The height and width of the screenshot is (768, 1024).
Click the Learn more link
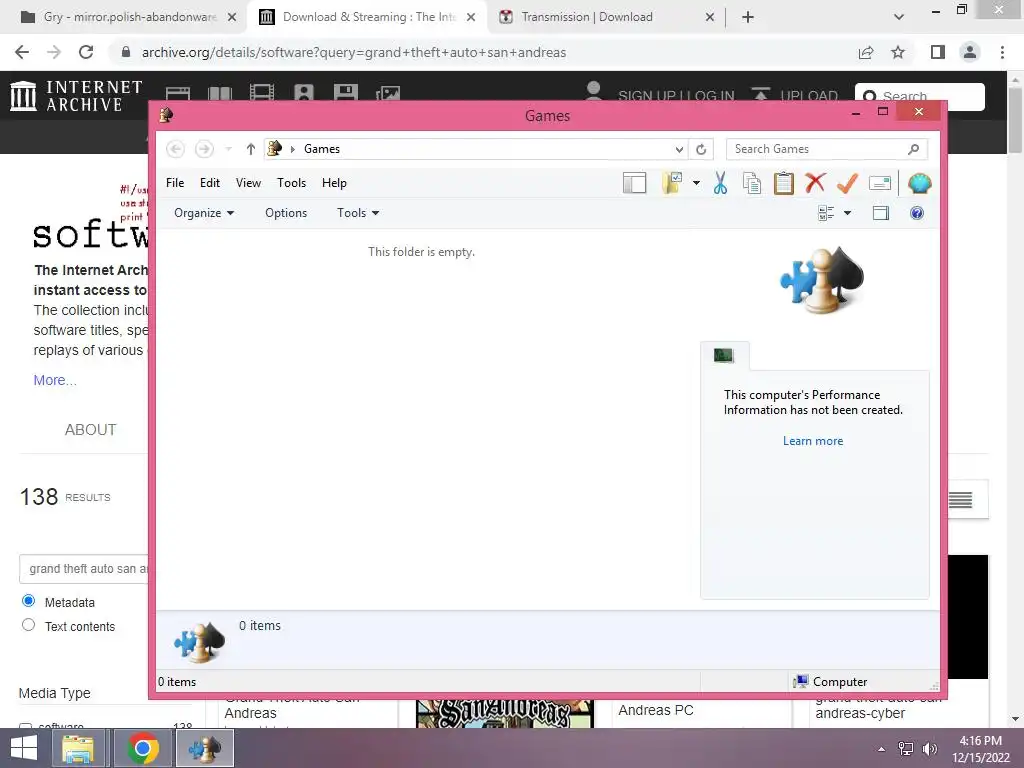pyautogui.click(x=813, y=441)
